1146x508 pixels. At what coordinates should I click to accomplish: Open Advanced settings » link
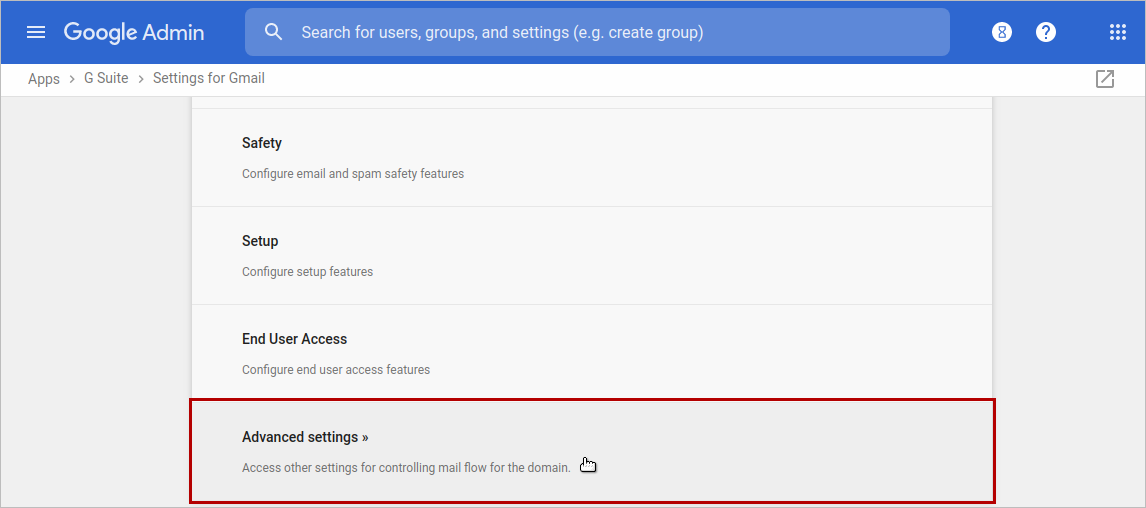(305, 437)
